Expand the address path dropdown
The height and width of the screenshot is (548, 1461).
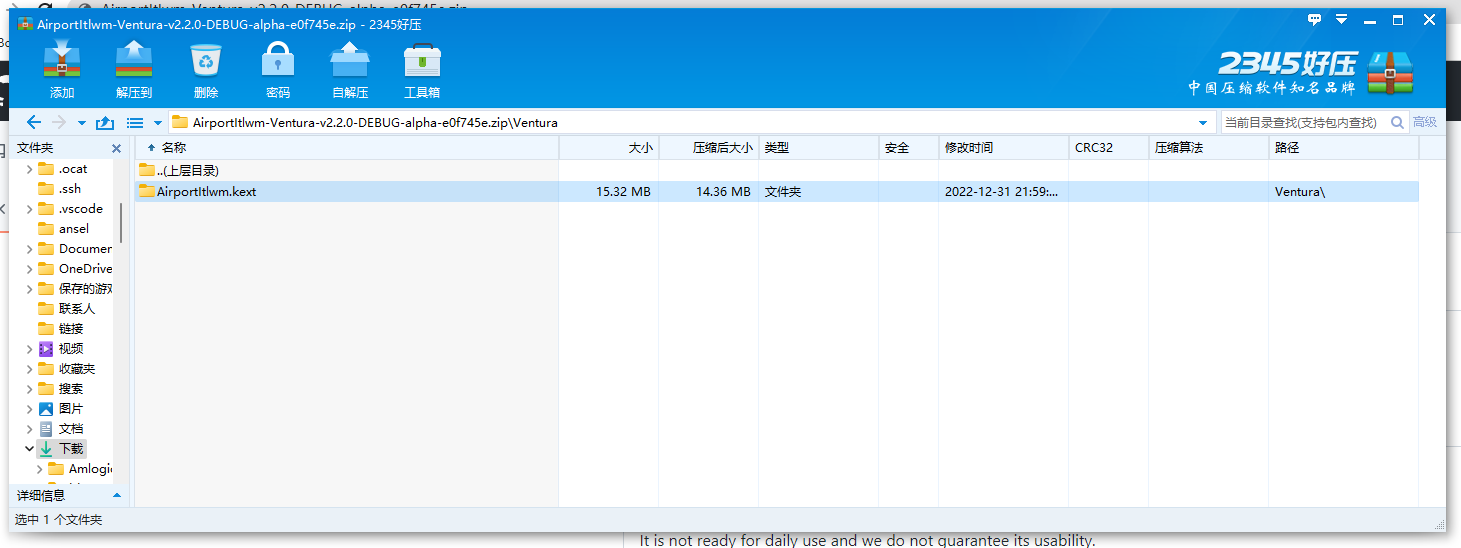pos(1203,123)
